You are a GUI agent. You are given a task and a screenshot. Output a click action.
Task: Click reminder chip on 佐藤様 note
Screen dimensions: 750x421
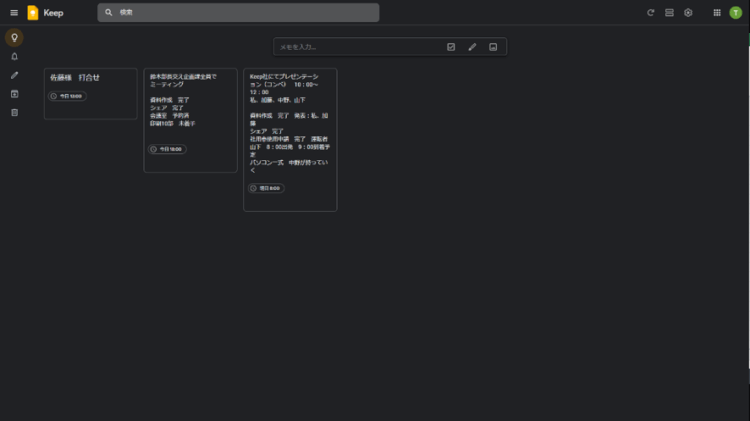tap(68, 96)
